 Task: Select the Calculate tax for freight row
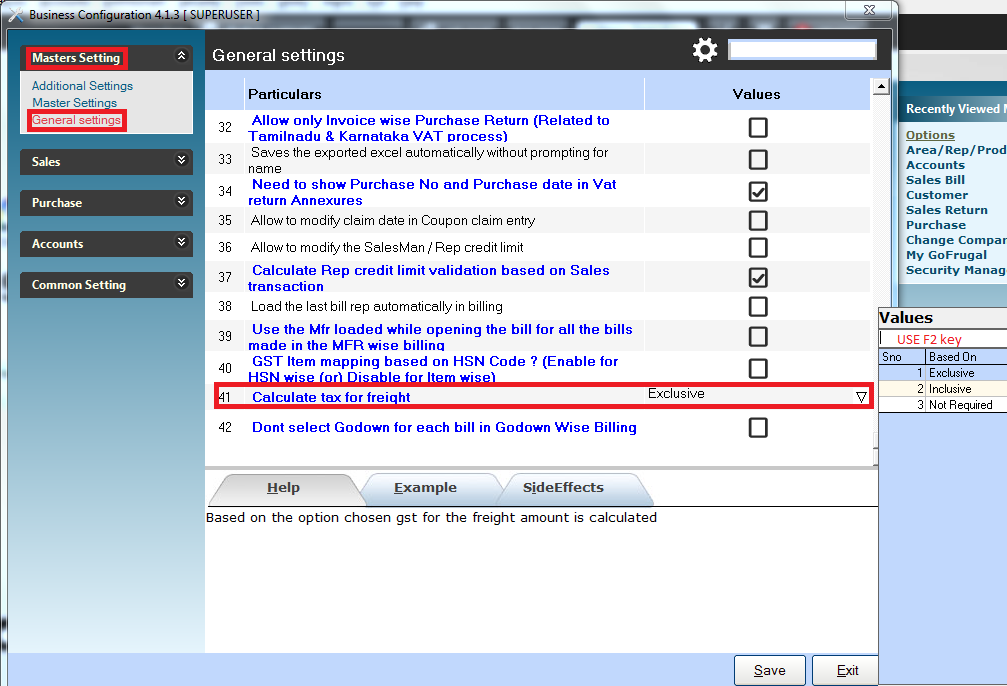(x=543, y=396)
